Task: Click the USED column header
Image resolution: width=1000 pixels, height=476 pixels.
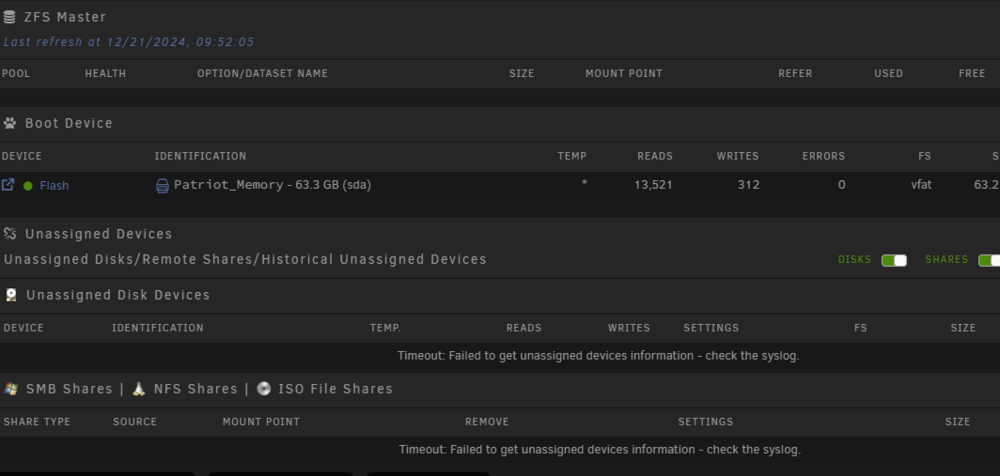Action: click(888, 73)
